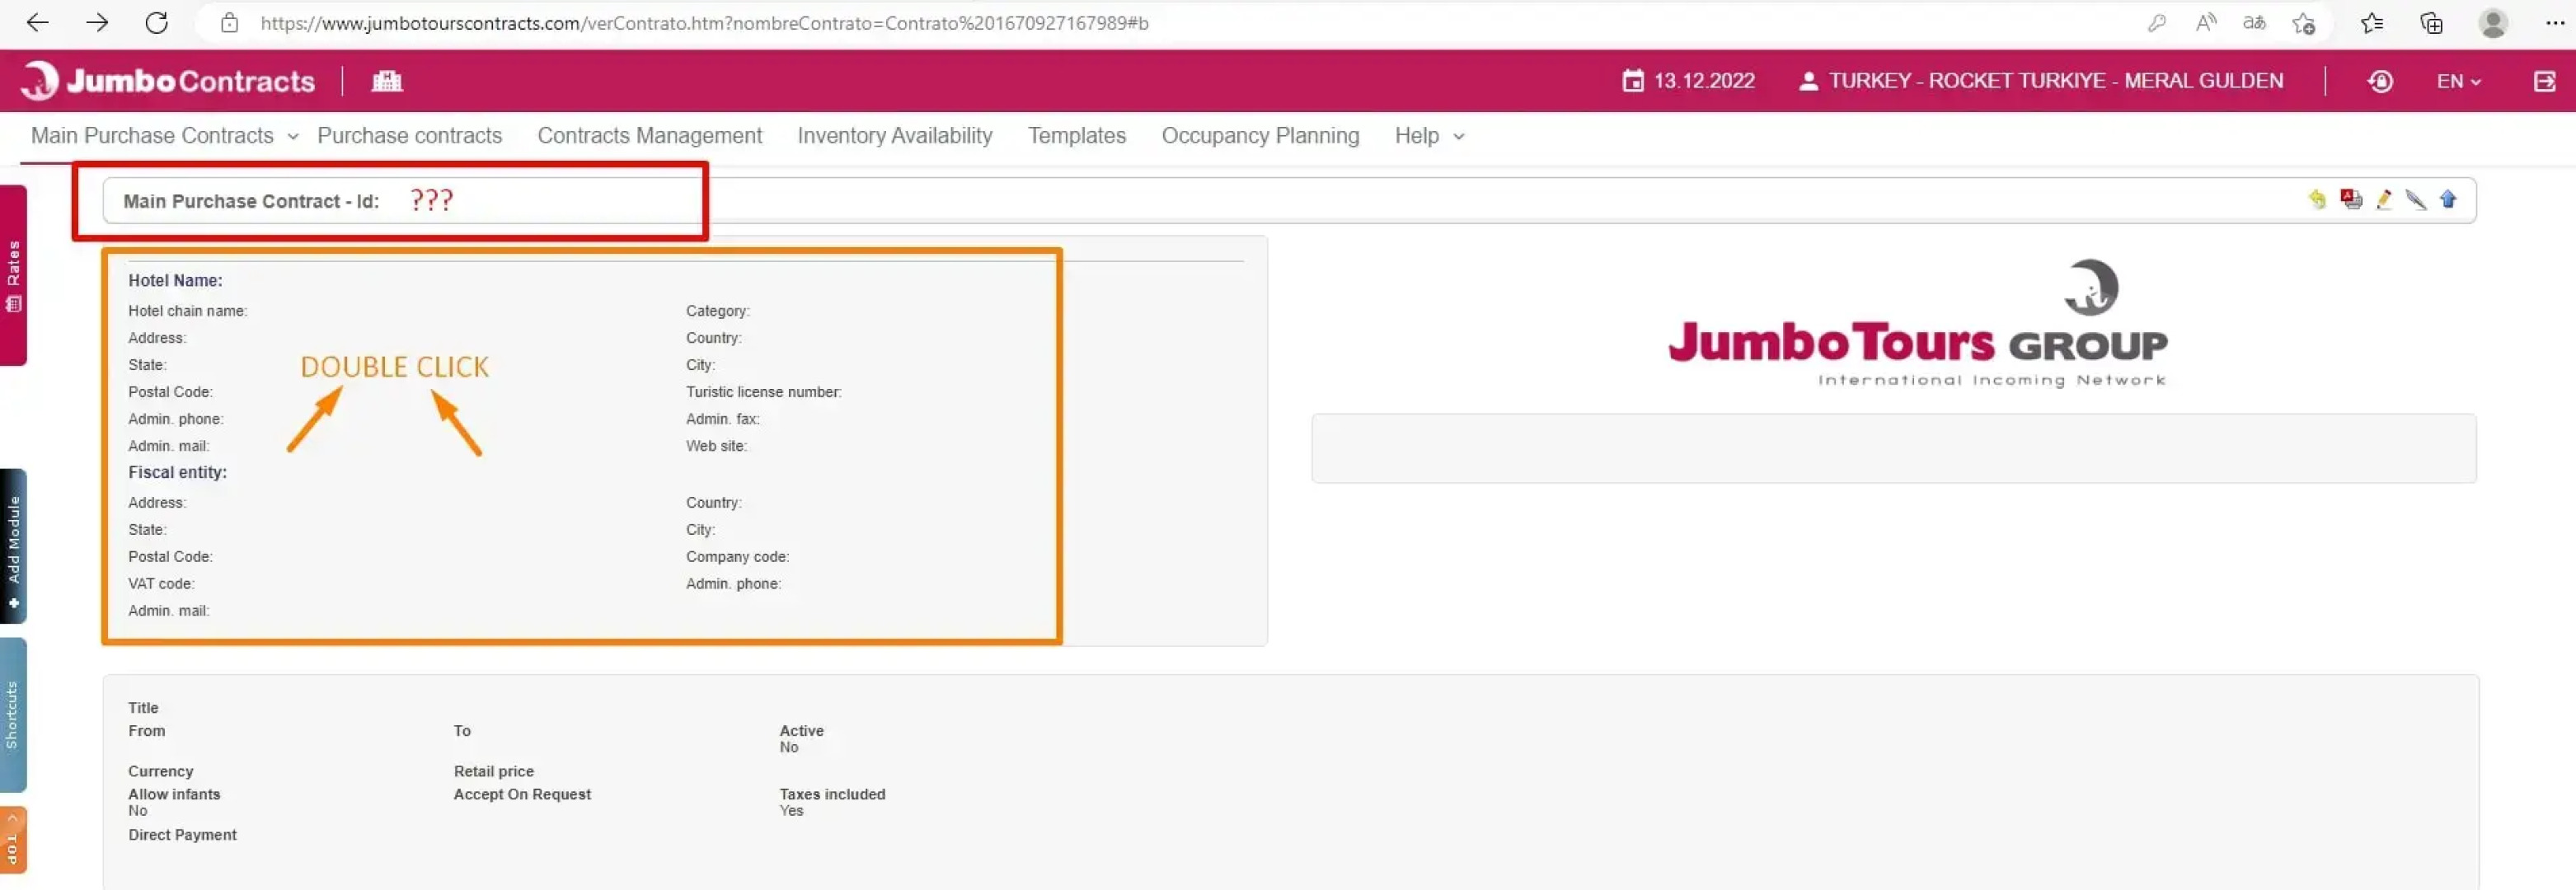This screenshot has width=2576, height=890.
Task: Click the blue upload arrow icon
Action: pos(2448,200)
